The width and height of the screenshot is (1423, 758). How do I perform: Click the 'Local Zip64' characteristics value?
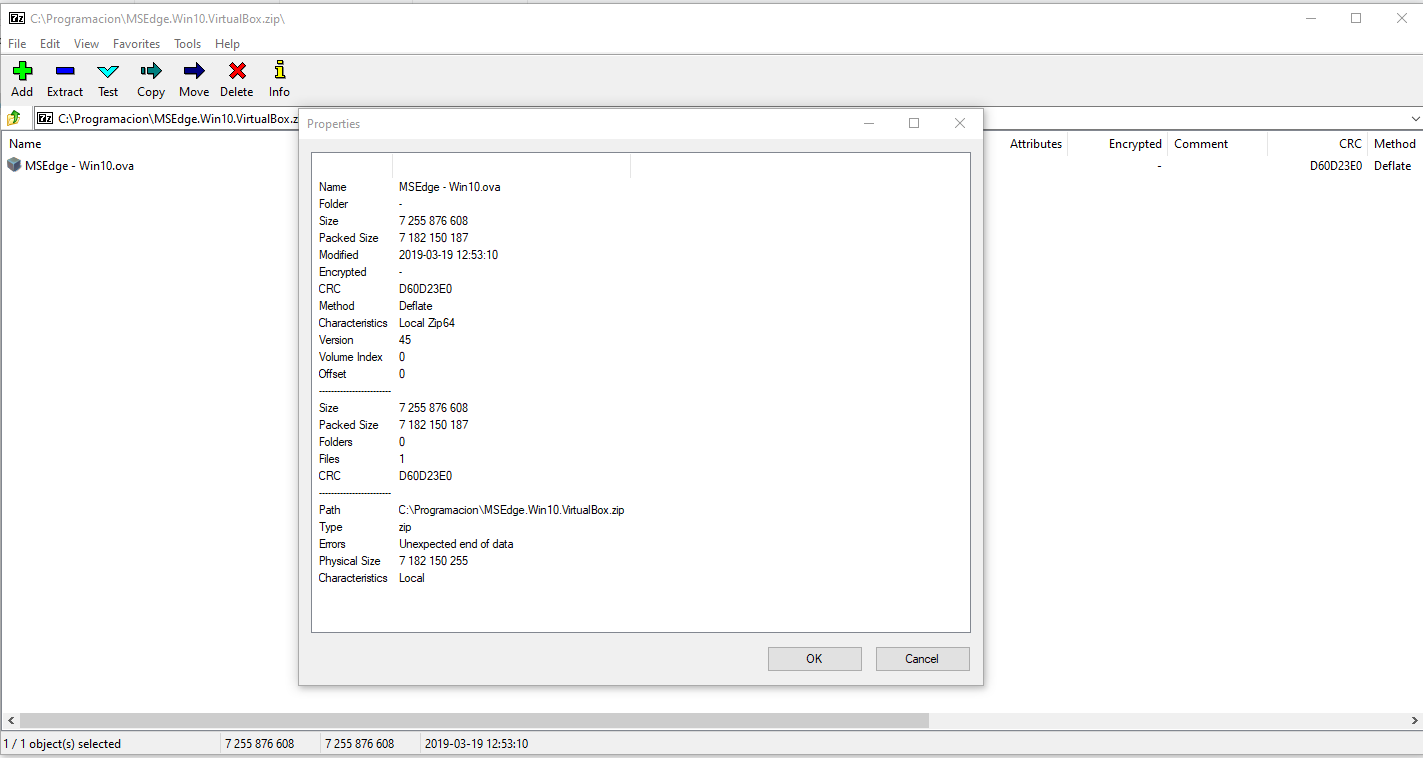[427, 323]
